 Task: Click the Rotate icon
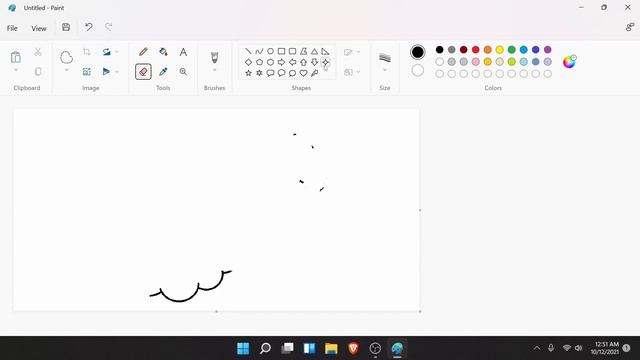(x=107, y=52)
